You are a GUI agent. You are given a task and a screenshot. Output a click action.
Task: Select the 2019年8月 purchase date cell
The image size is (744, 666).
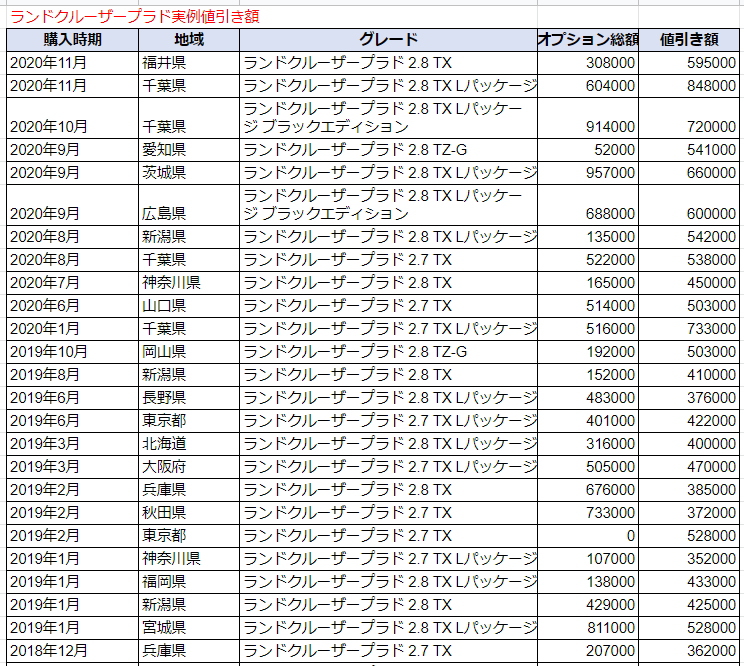tap(73, 375)
